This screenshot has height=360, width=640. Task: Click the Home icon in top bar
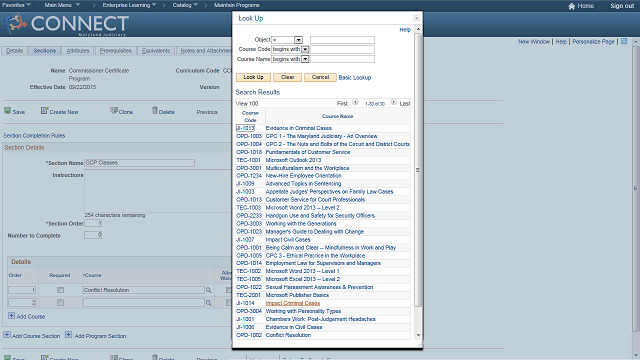click(x=571, y=6)
